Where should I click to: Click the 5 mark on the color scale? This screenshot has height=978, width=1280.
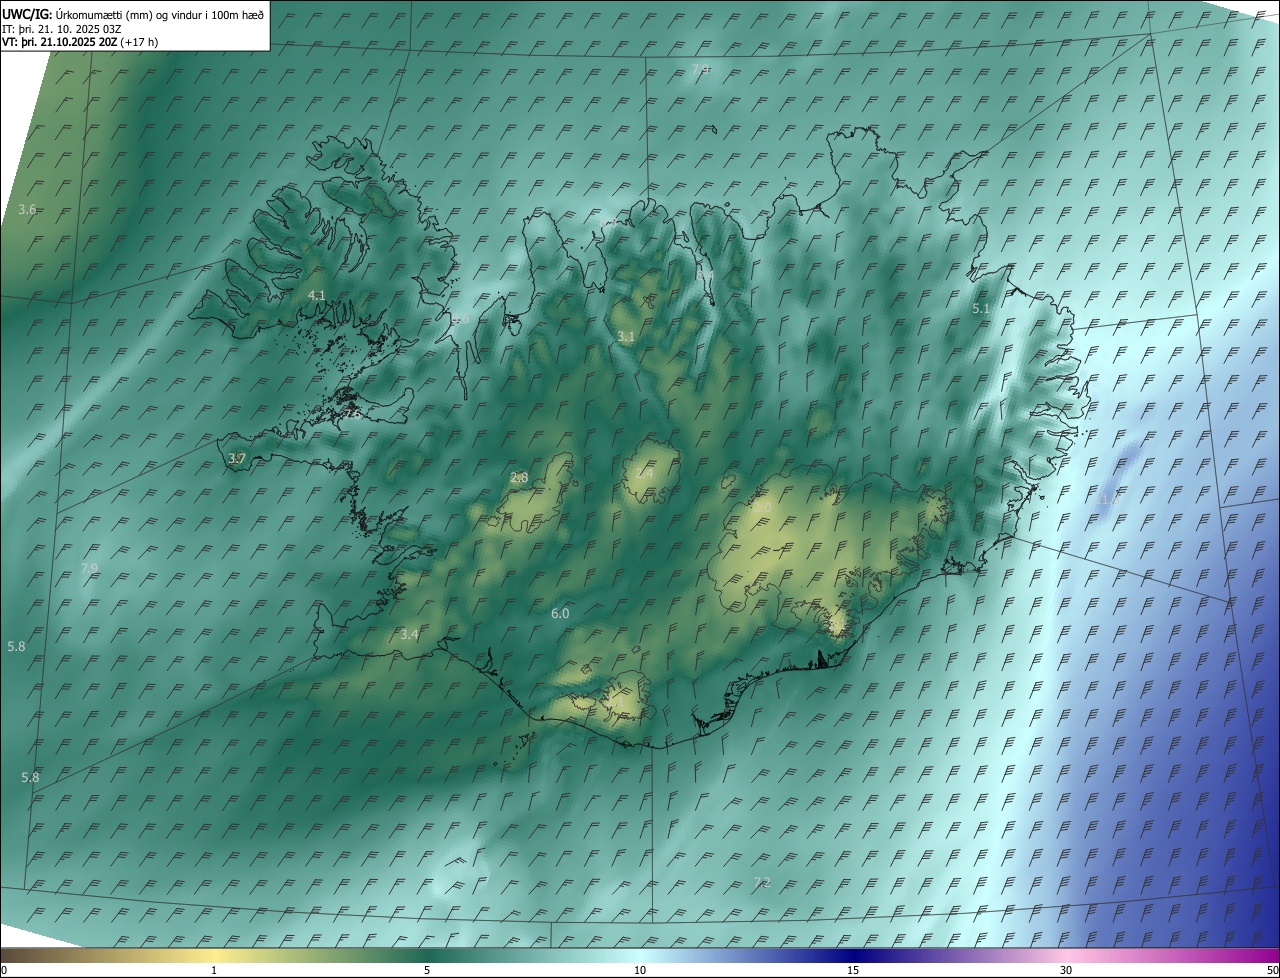coord(427,971)
